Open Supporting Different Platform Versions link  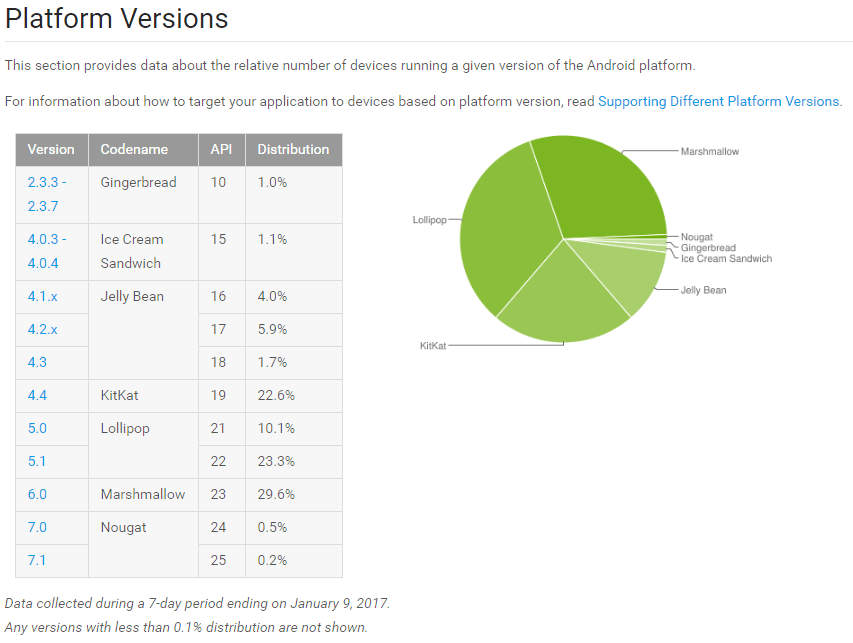click(x=719, y=102)
